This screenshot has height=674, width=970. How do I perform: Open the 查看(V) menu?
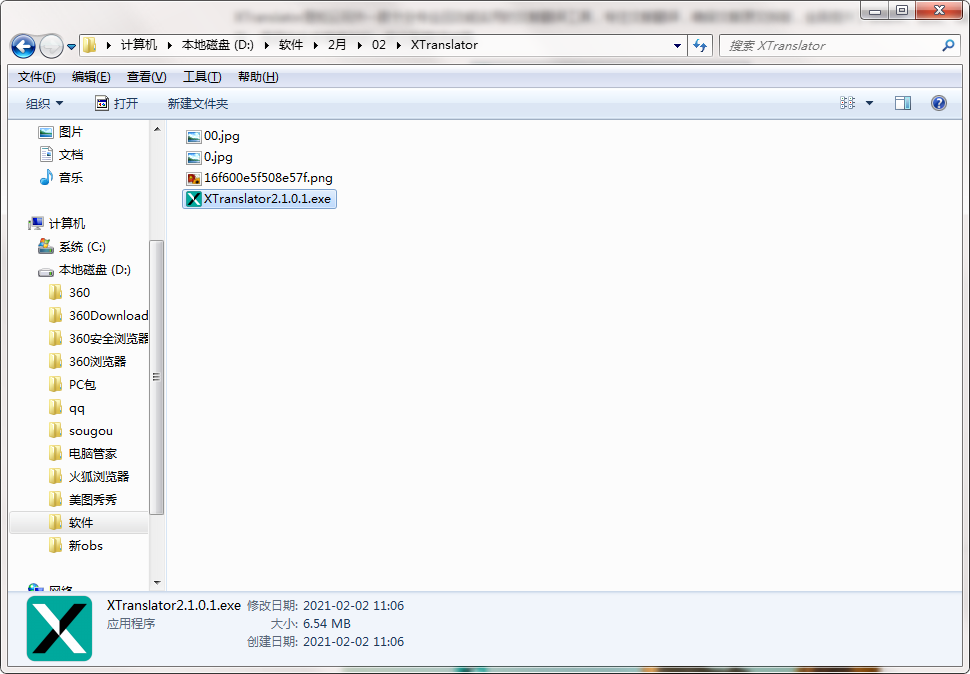(147, 77)
